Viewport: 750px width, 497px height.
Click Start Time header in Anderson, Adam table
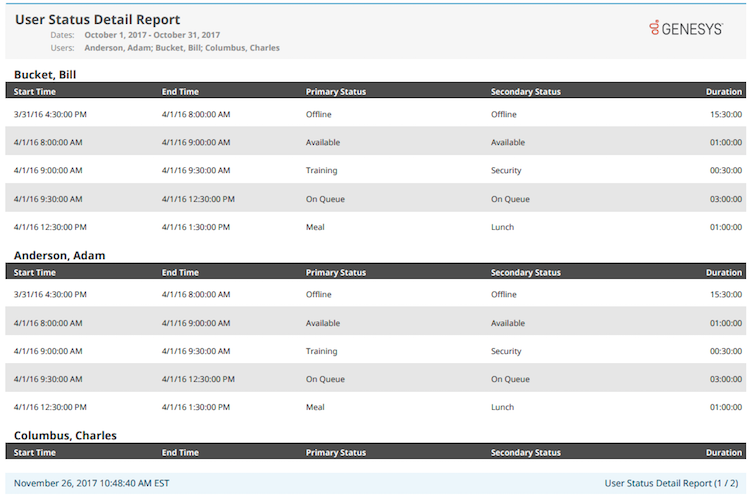pyautogui.click(x=34, y=272)
